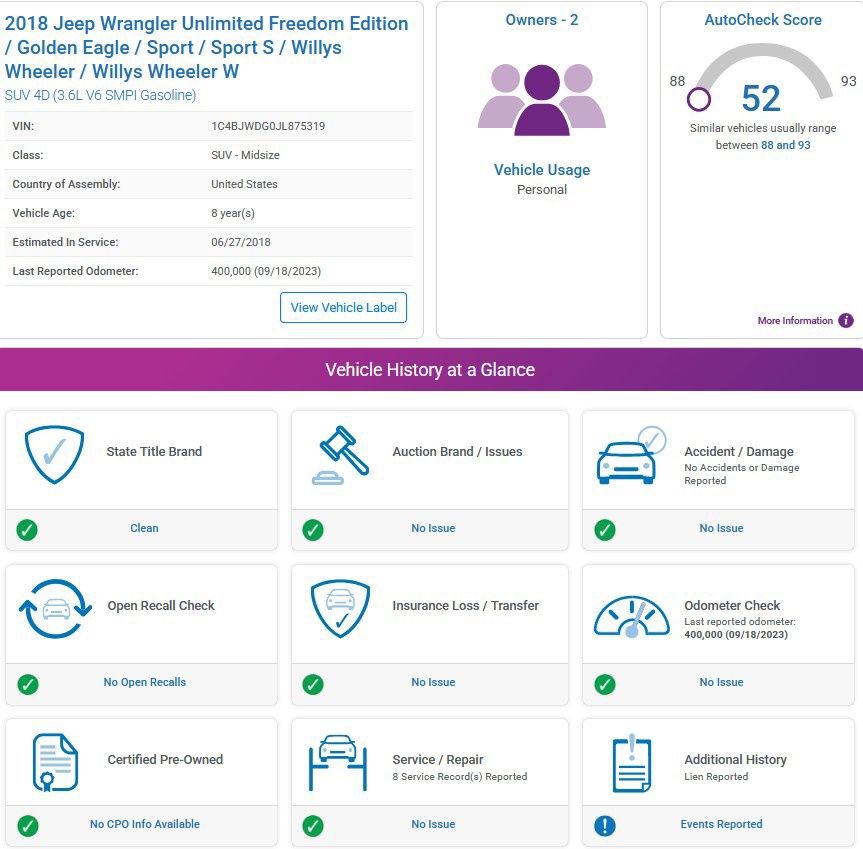Click the Class value SUV - Midsize
The width and height of the screenshot is (863, 849).
(245, 155)
